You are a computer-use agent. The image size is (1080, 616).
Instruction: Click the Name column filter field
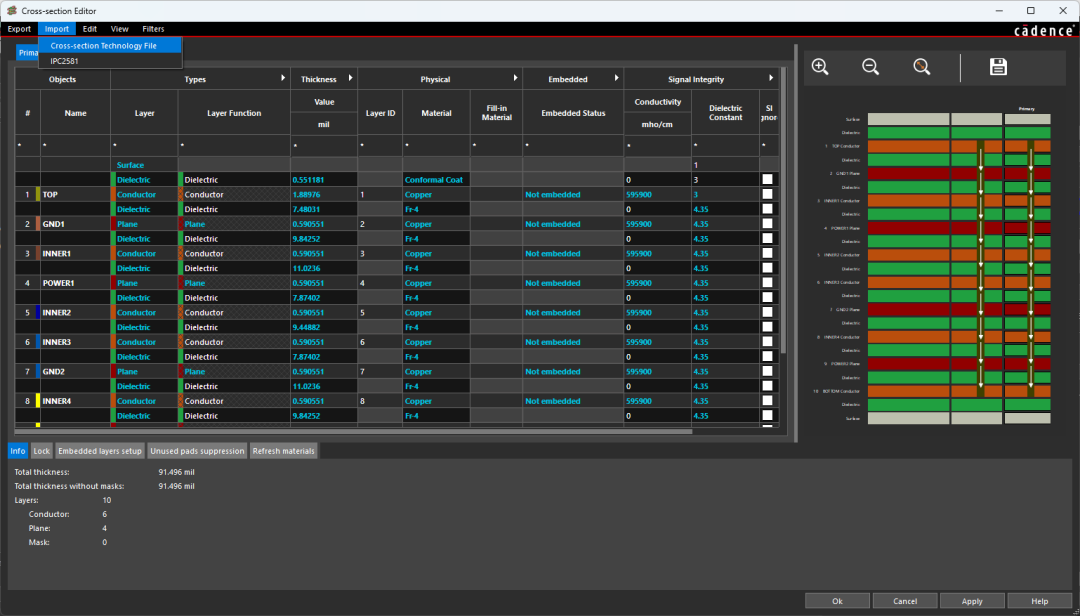[75, 146]
